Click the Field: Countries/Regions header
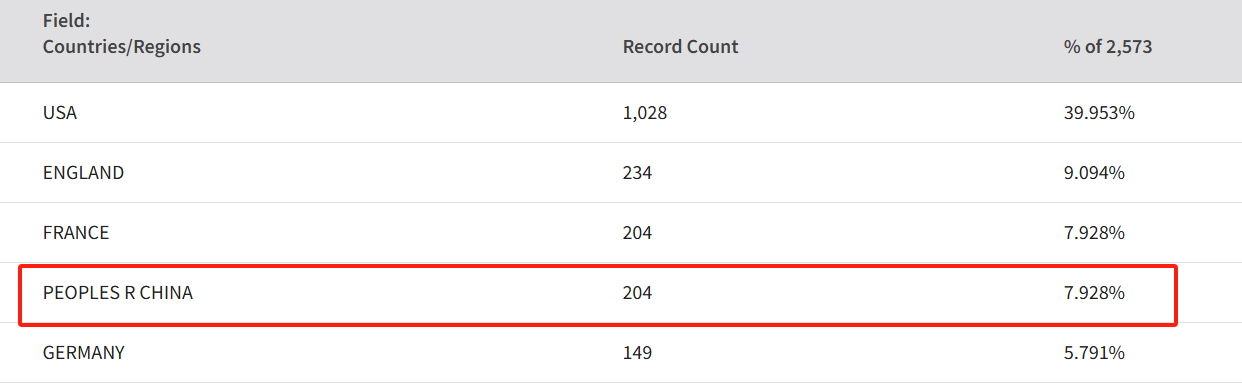 click(x=122, y=34)
